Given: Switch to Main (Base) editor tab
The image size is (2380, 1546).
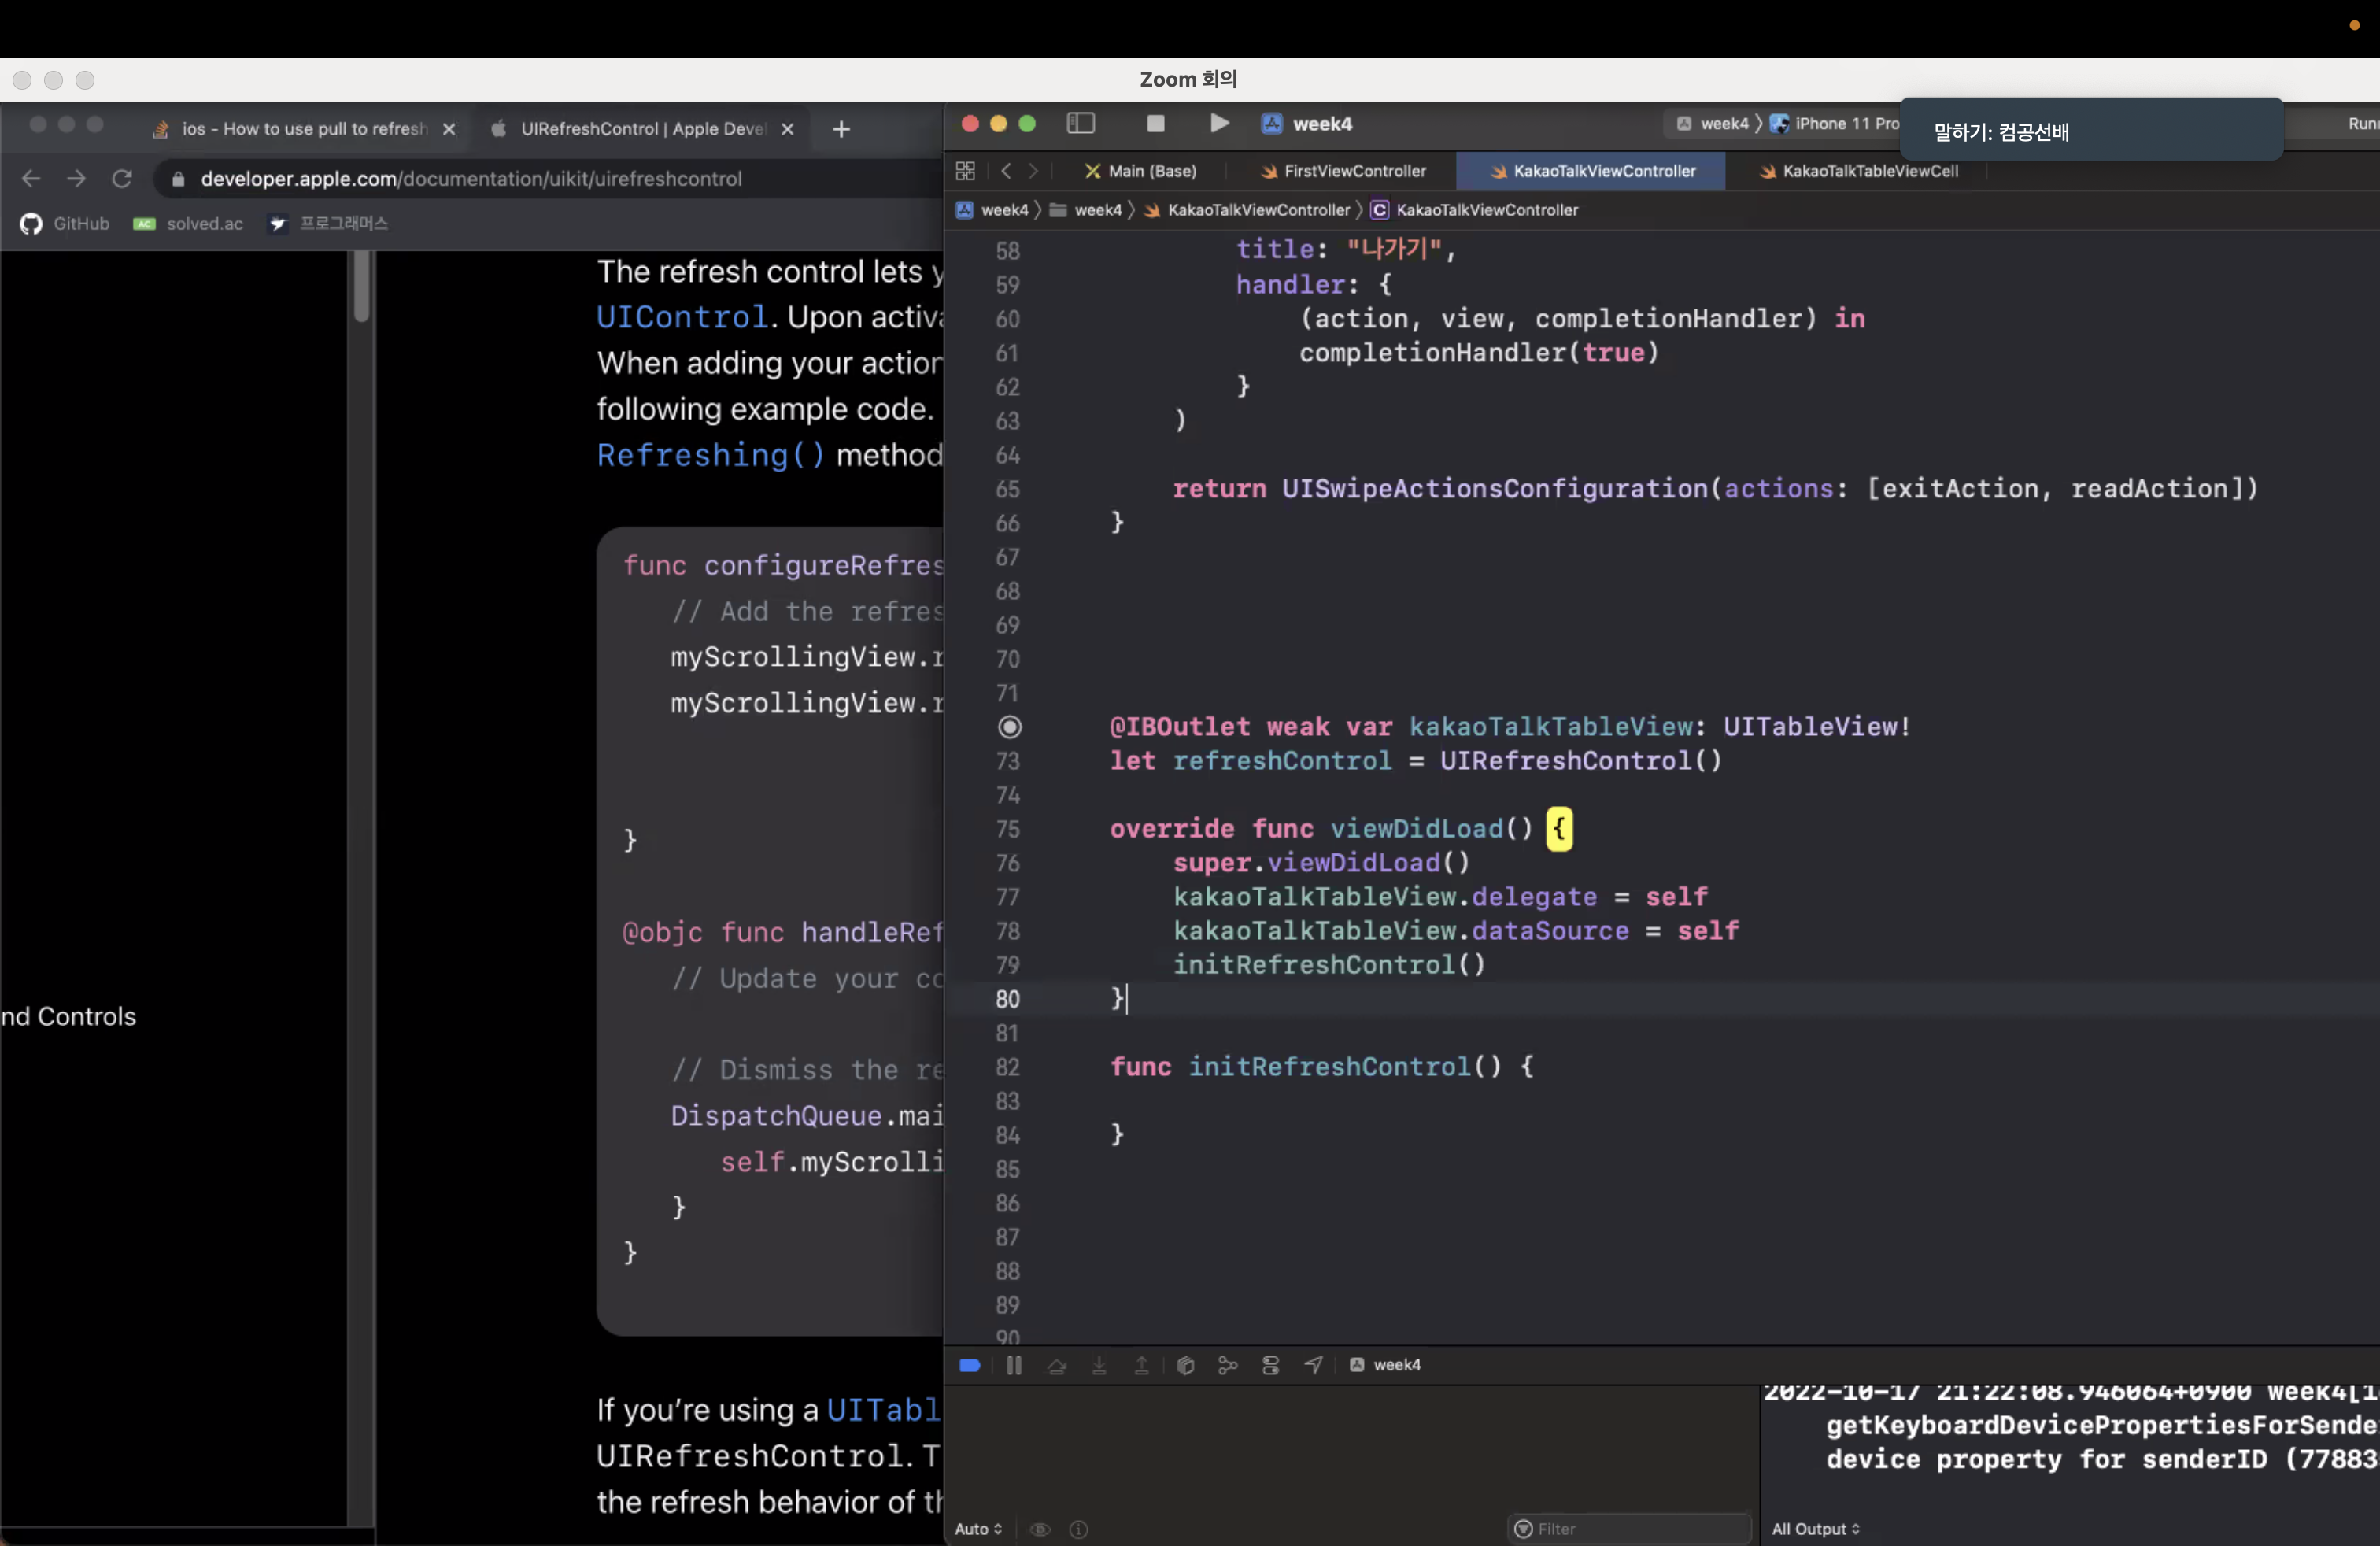Looking at the screenshot, I should [x=1141, y=171].
